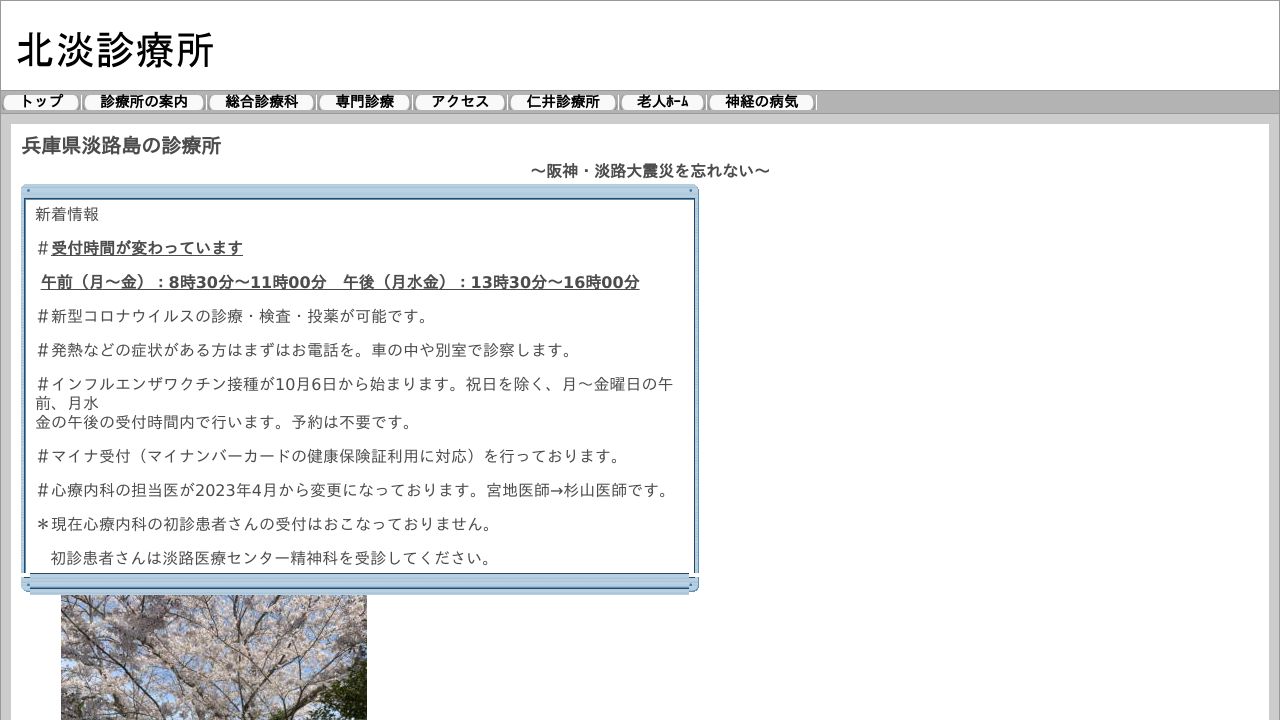Open the トップ navigation button
The height and width of the screenshot is (720, 1280).
tap(40, 101)
